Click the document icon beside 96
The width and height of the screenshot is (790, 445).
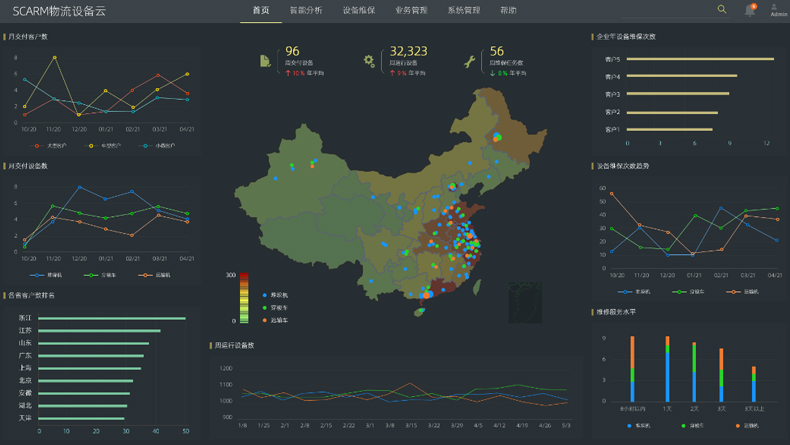point(264,61)
